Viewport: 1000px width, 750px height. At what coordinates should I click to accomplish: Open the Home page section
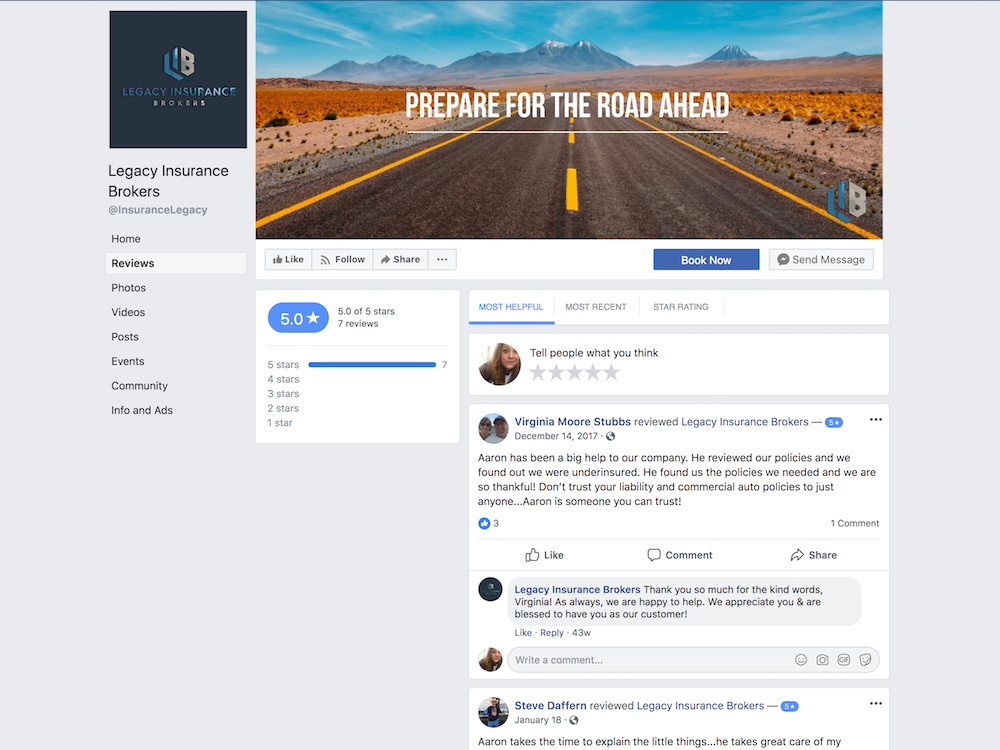pos(126,239)
